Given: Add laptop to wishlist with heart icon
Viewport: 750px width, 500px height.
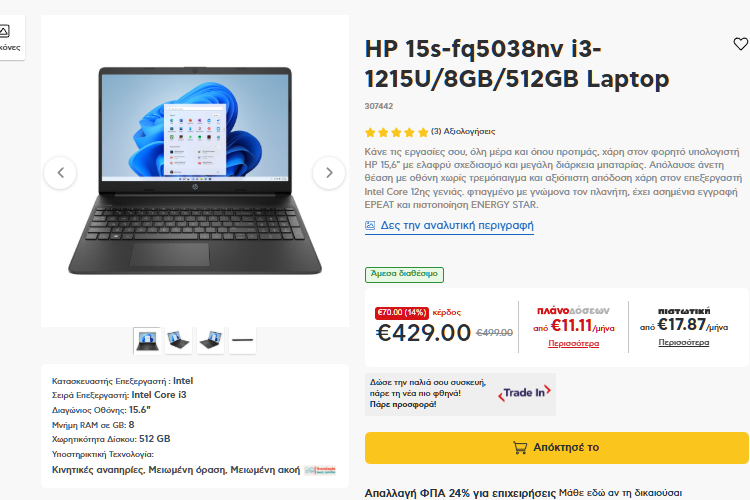Looking at the screenshot, I should (x=740, y=44).
